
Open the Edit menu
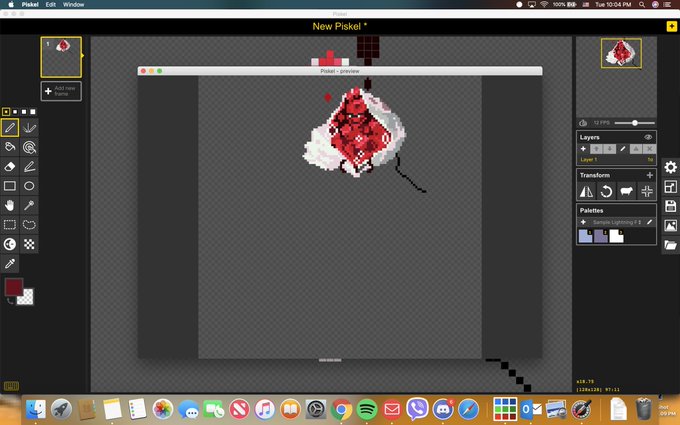point(51,4)
